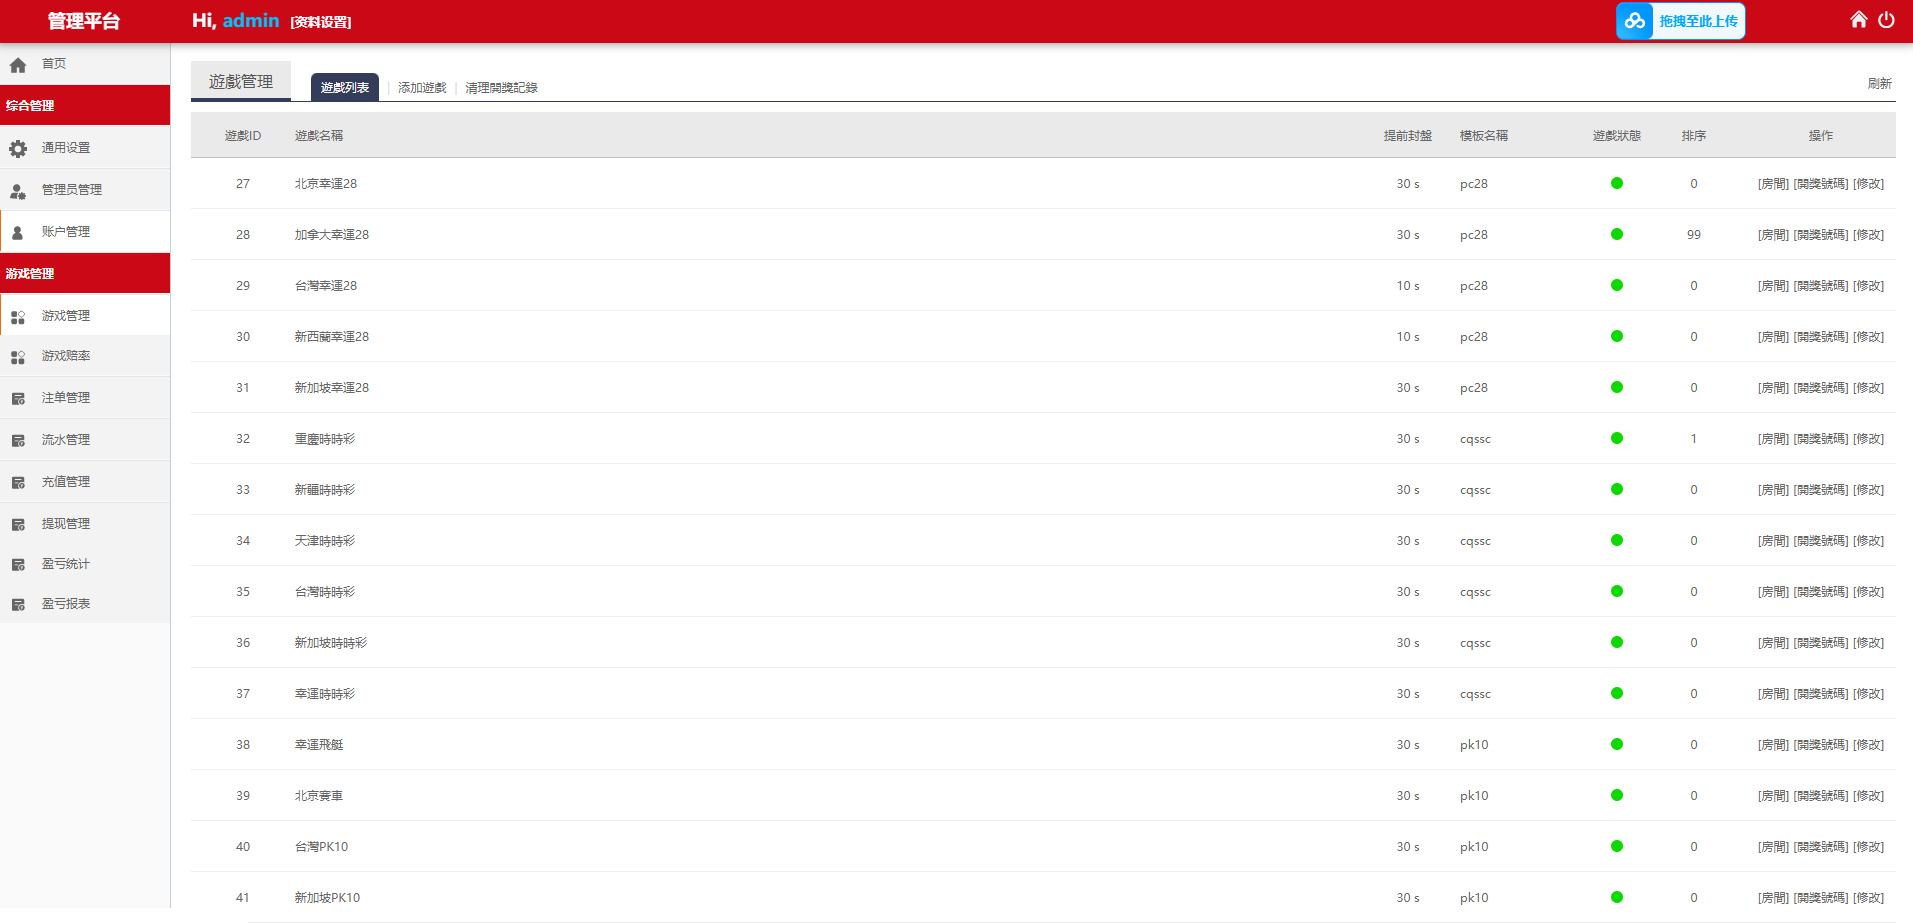Screen dimensions: 1913x924
Task: Open 充值管理 in the sidebar
Action: click(66, 482)
